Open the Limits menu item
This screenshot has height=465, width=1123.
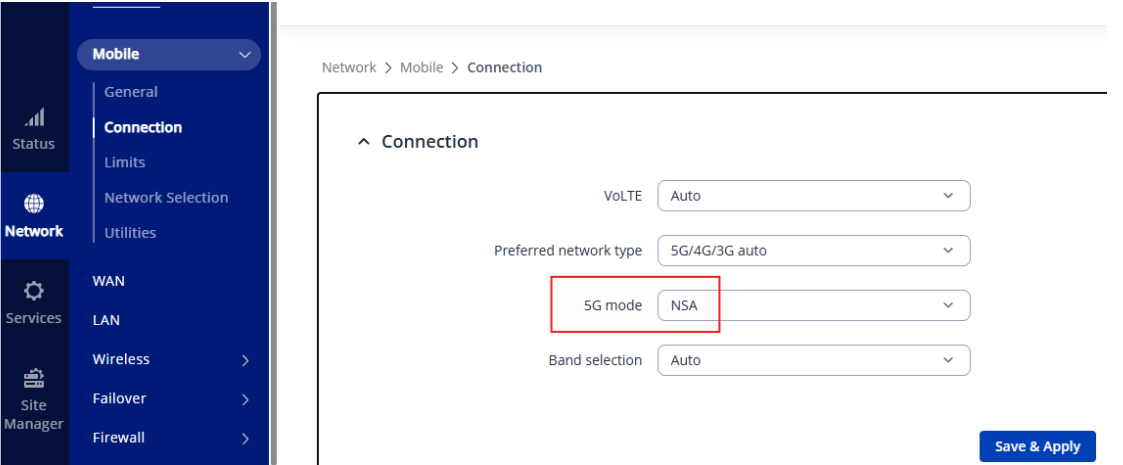(x=125, y=162)
